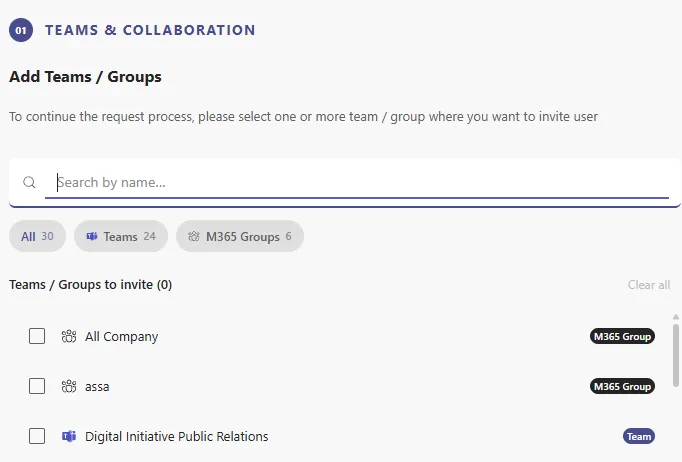Click the group icon beside assa
This screenshot has width=682, height=462.
[69, 386]
